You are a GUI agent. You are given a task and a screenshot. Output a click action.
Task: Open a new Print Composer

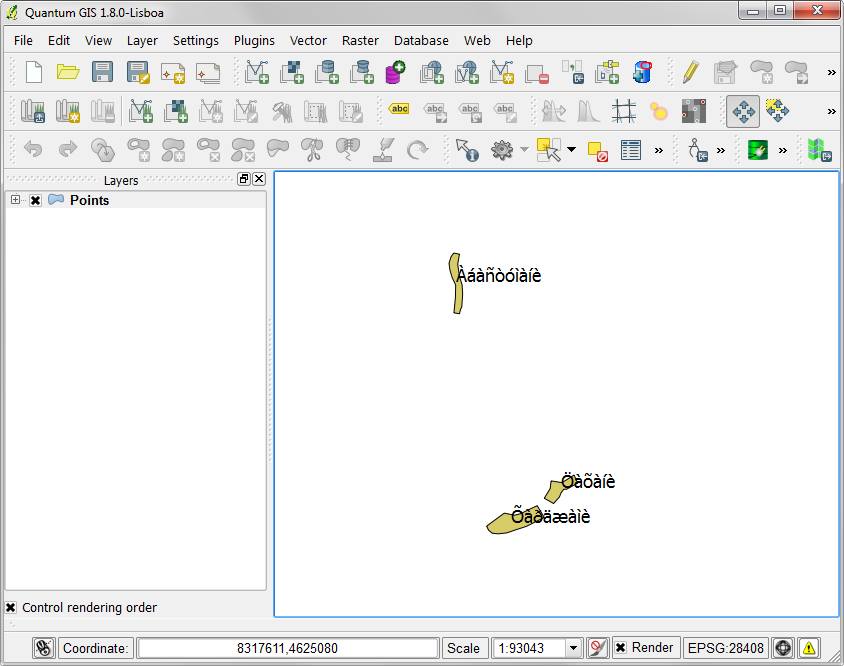[x=173, y=72]
